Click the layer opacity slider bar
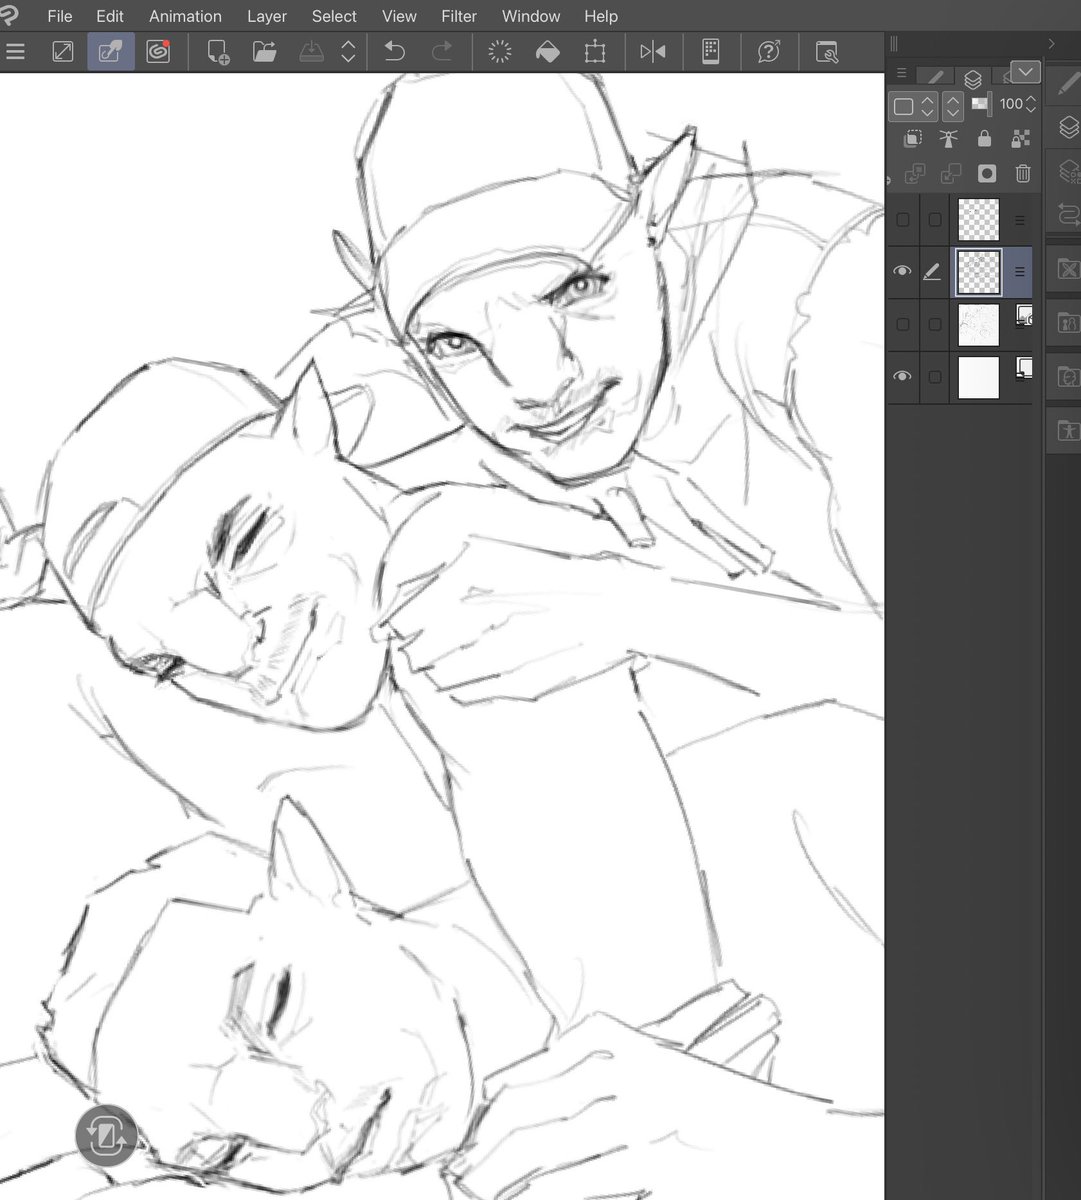This screenshot has height=1200, width=1081. pyautogui.click(x=980, y=104)
